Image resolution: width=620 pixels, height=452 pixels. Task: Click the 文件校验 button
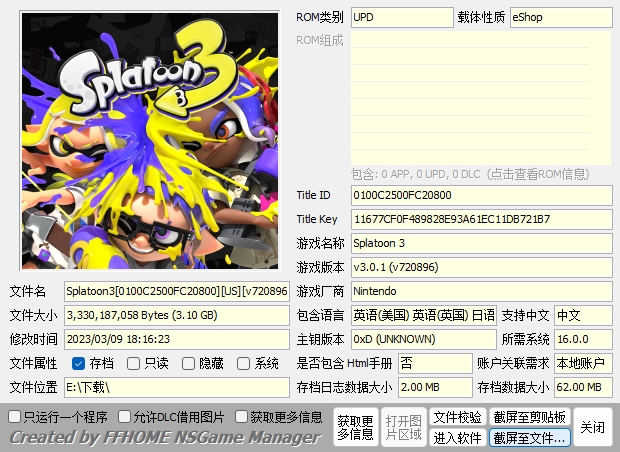click(x=458, y=417)
